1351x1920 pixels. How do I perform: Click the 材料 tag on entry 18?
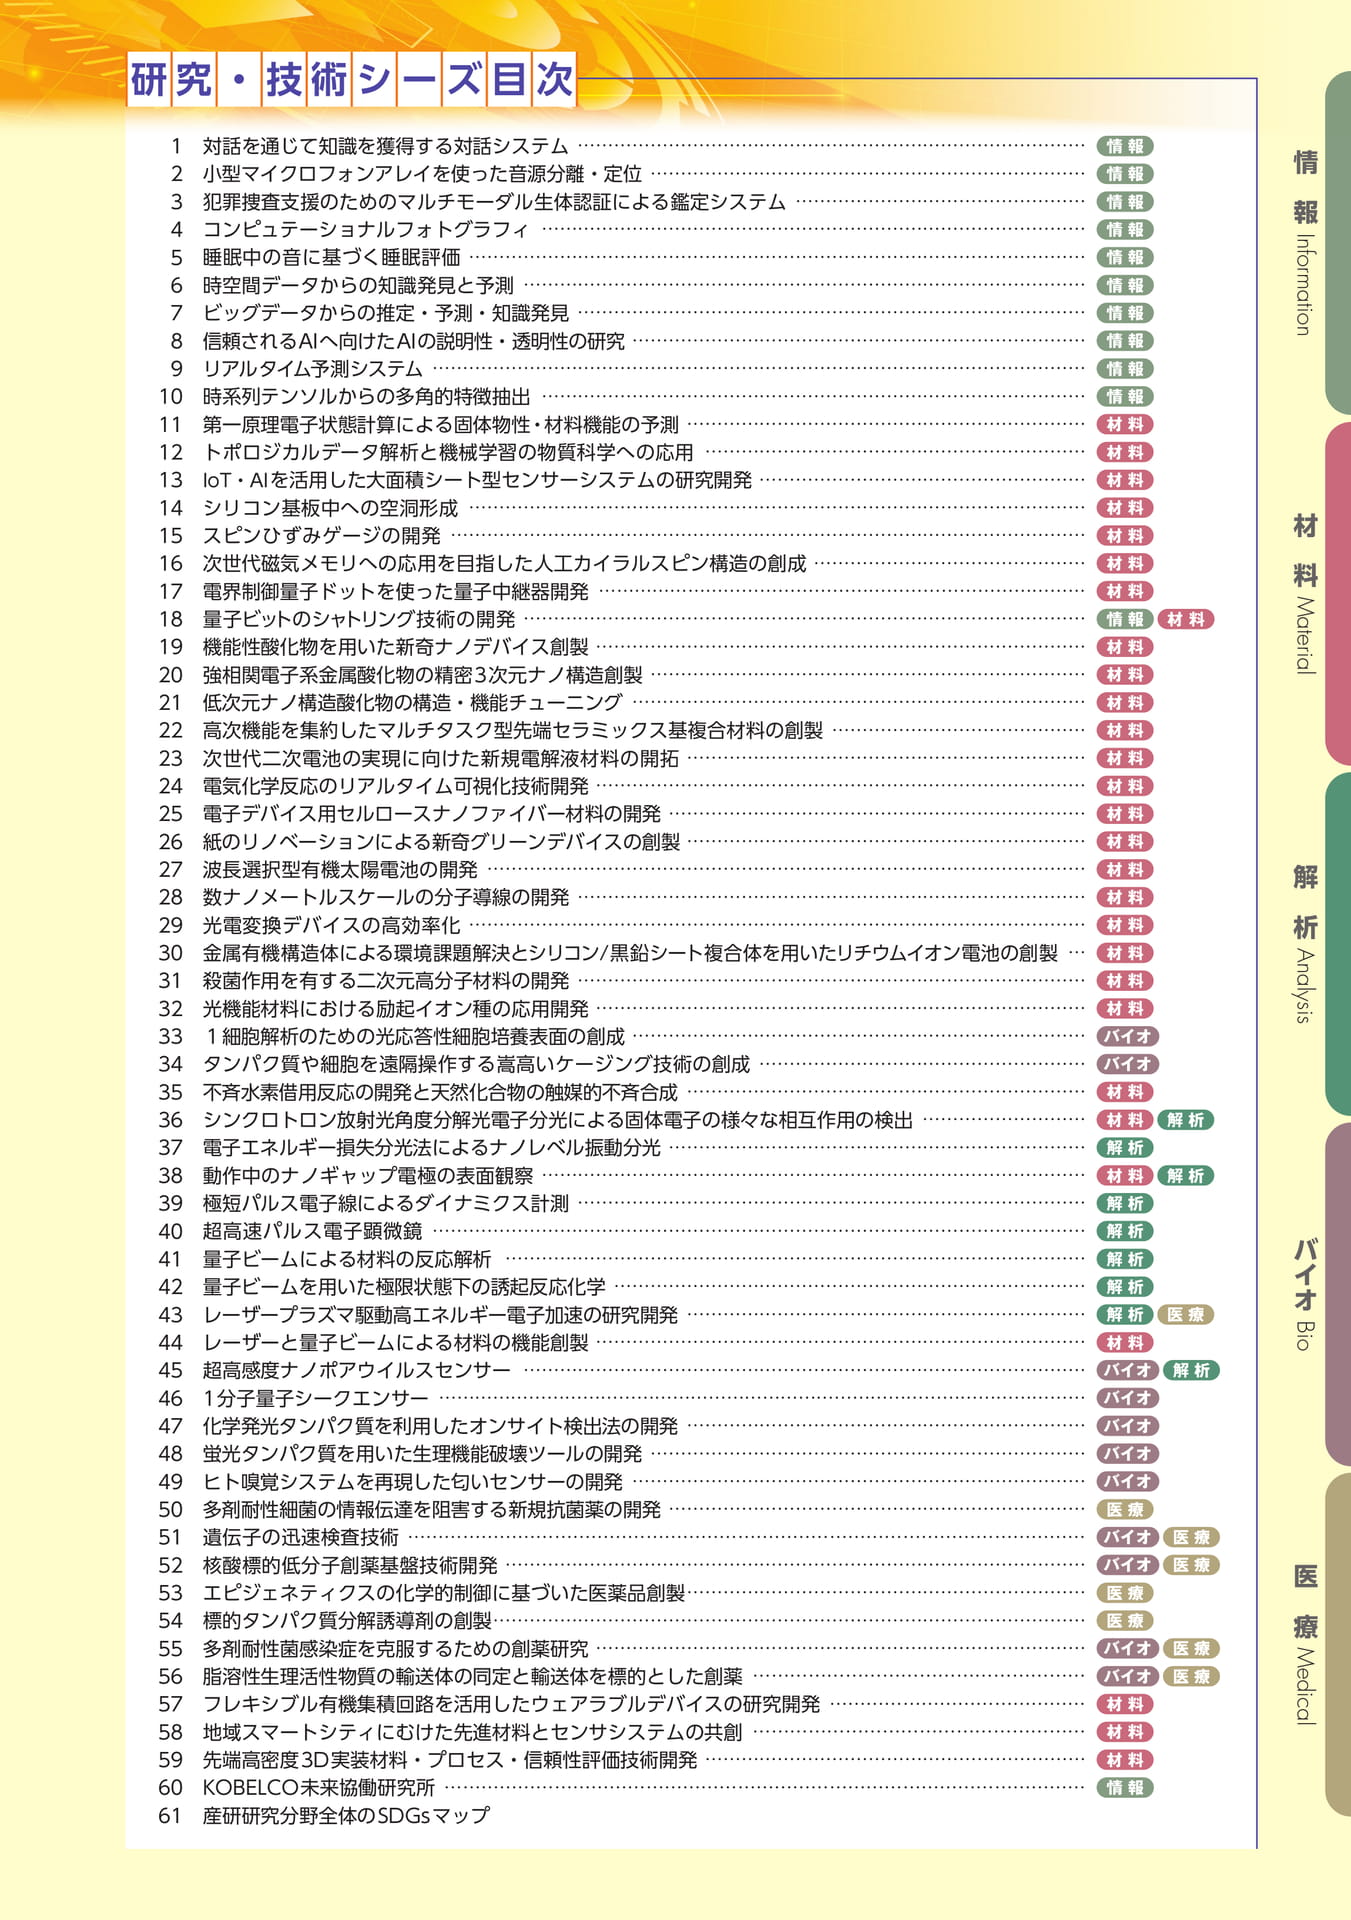click(1186, 619)
